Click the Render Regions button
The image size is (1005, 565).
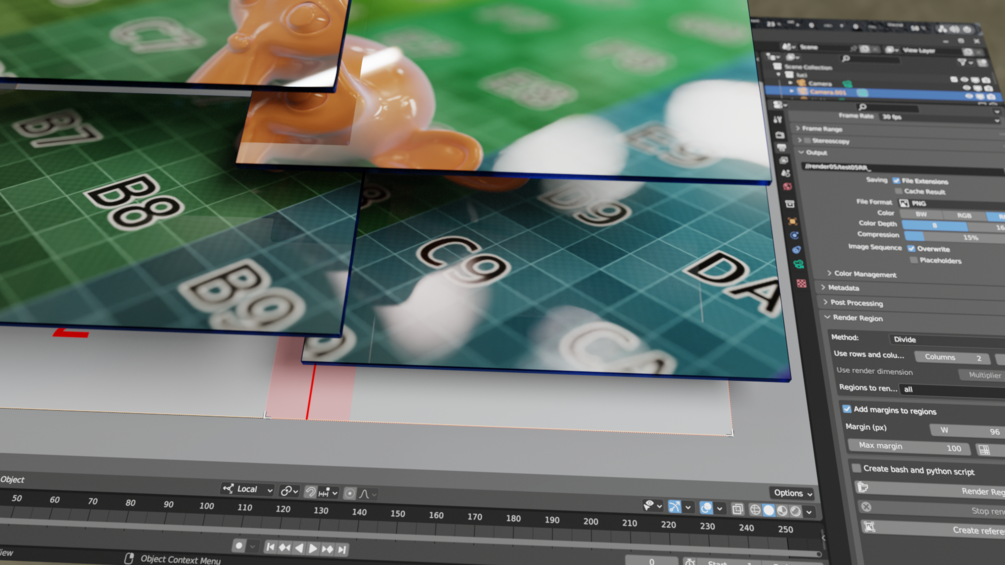coord(929,489)
